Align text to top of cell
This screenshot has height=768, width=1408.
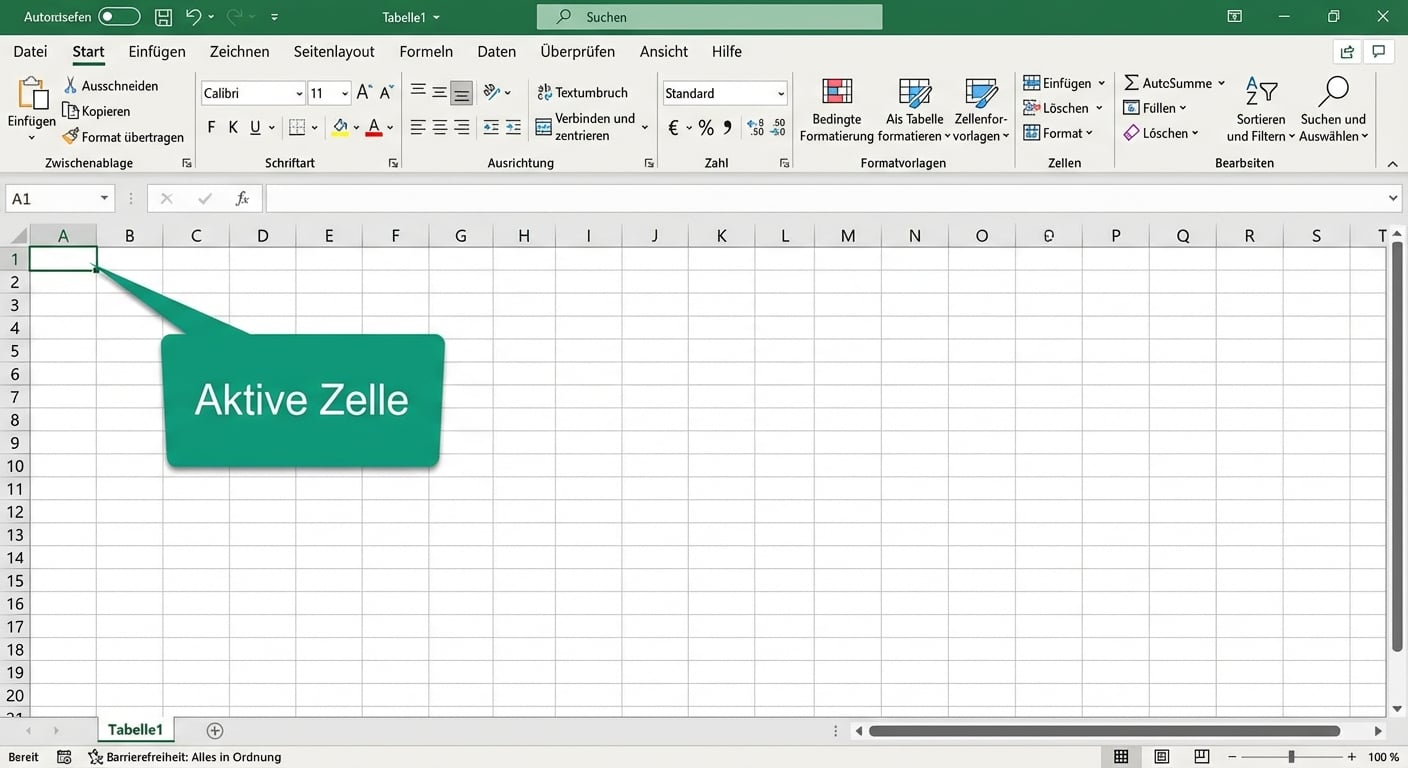click(x=418, y=92)
